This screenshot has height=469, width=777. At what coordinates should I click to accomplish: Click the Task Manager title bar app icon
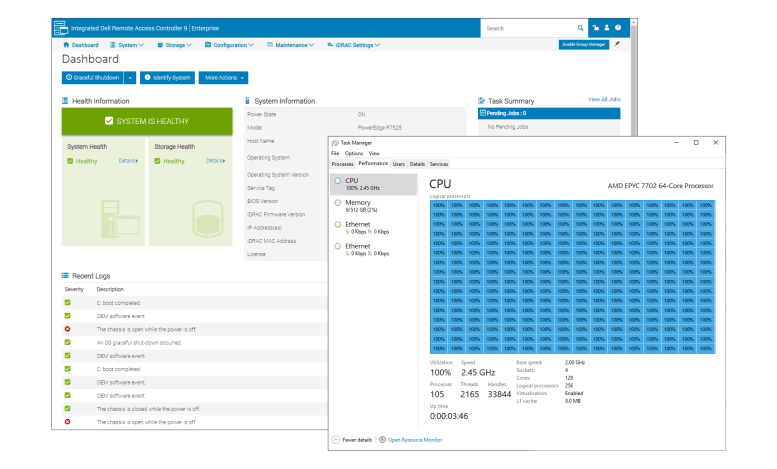tap(335, 143)
